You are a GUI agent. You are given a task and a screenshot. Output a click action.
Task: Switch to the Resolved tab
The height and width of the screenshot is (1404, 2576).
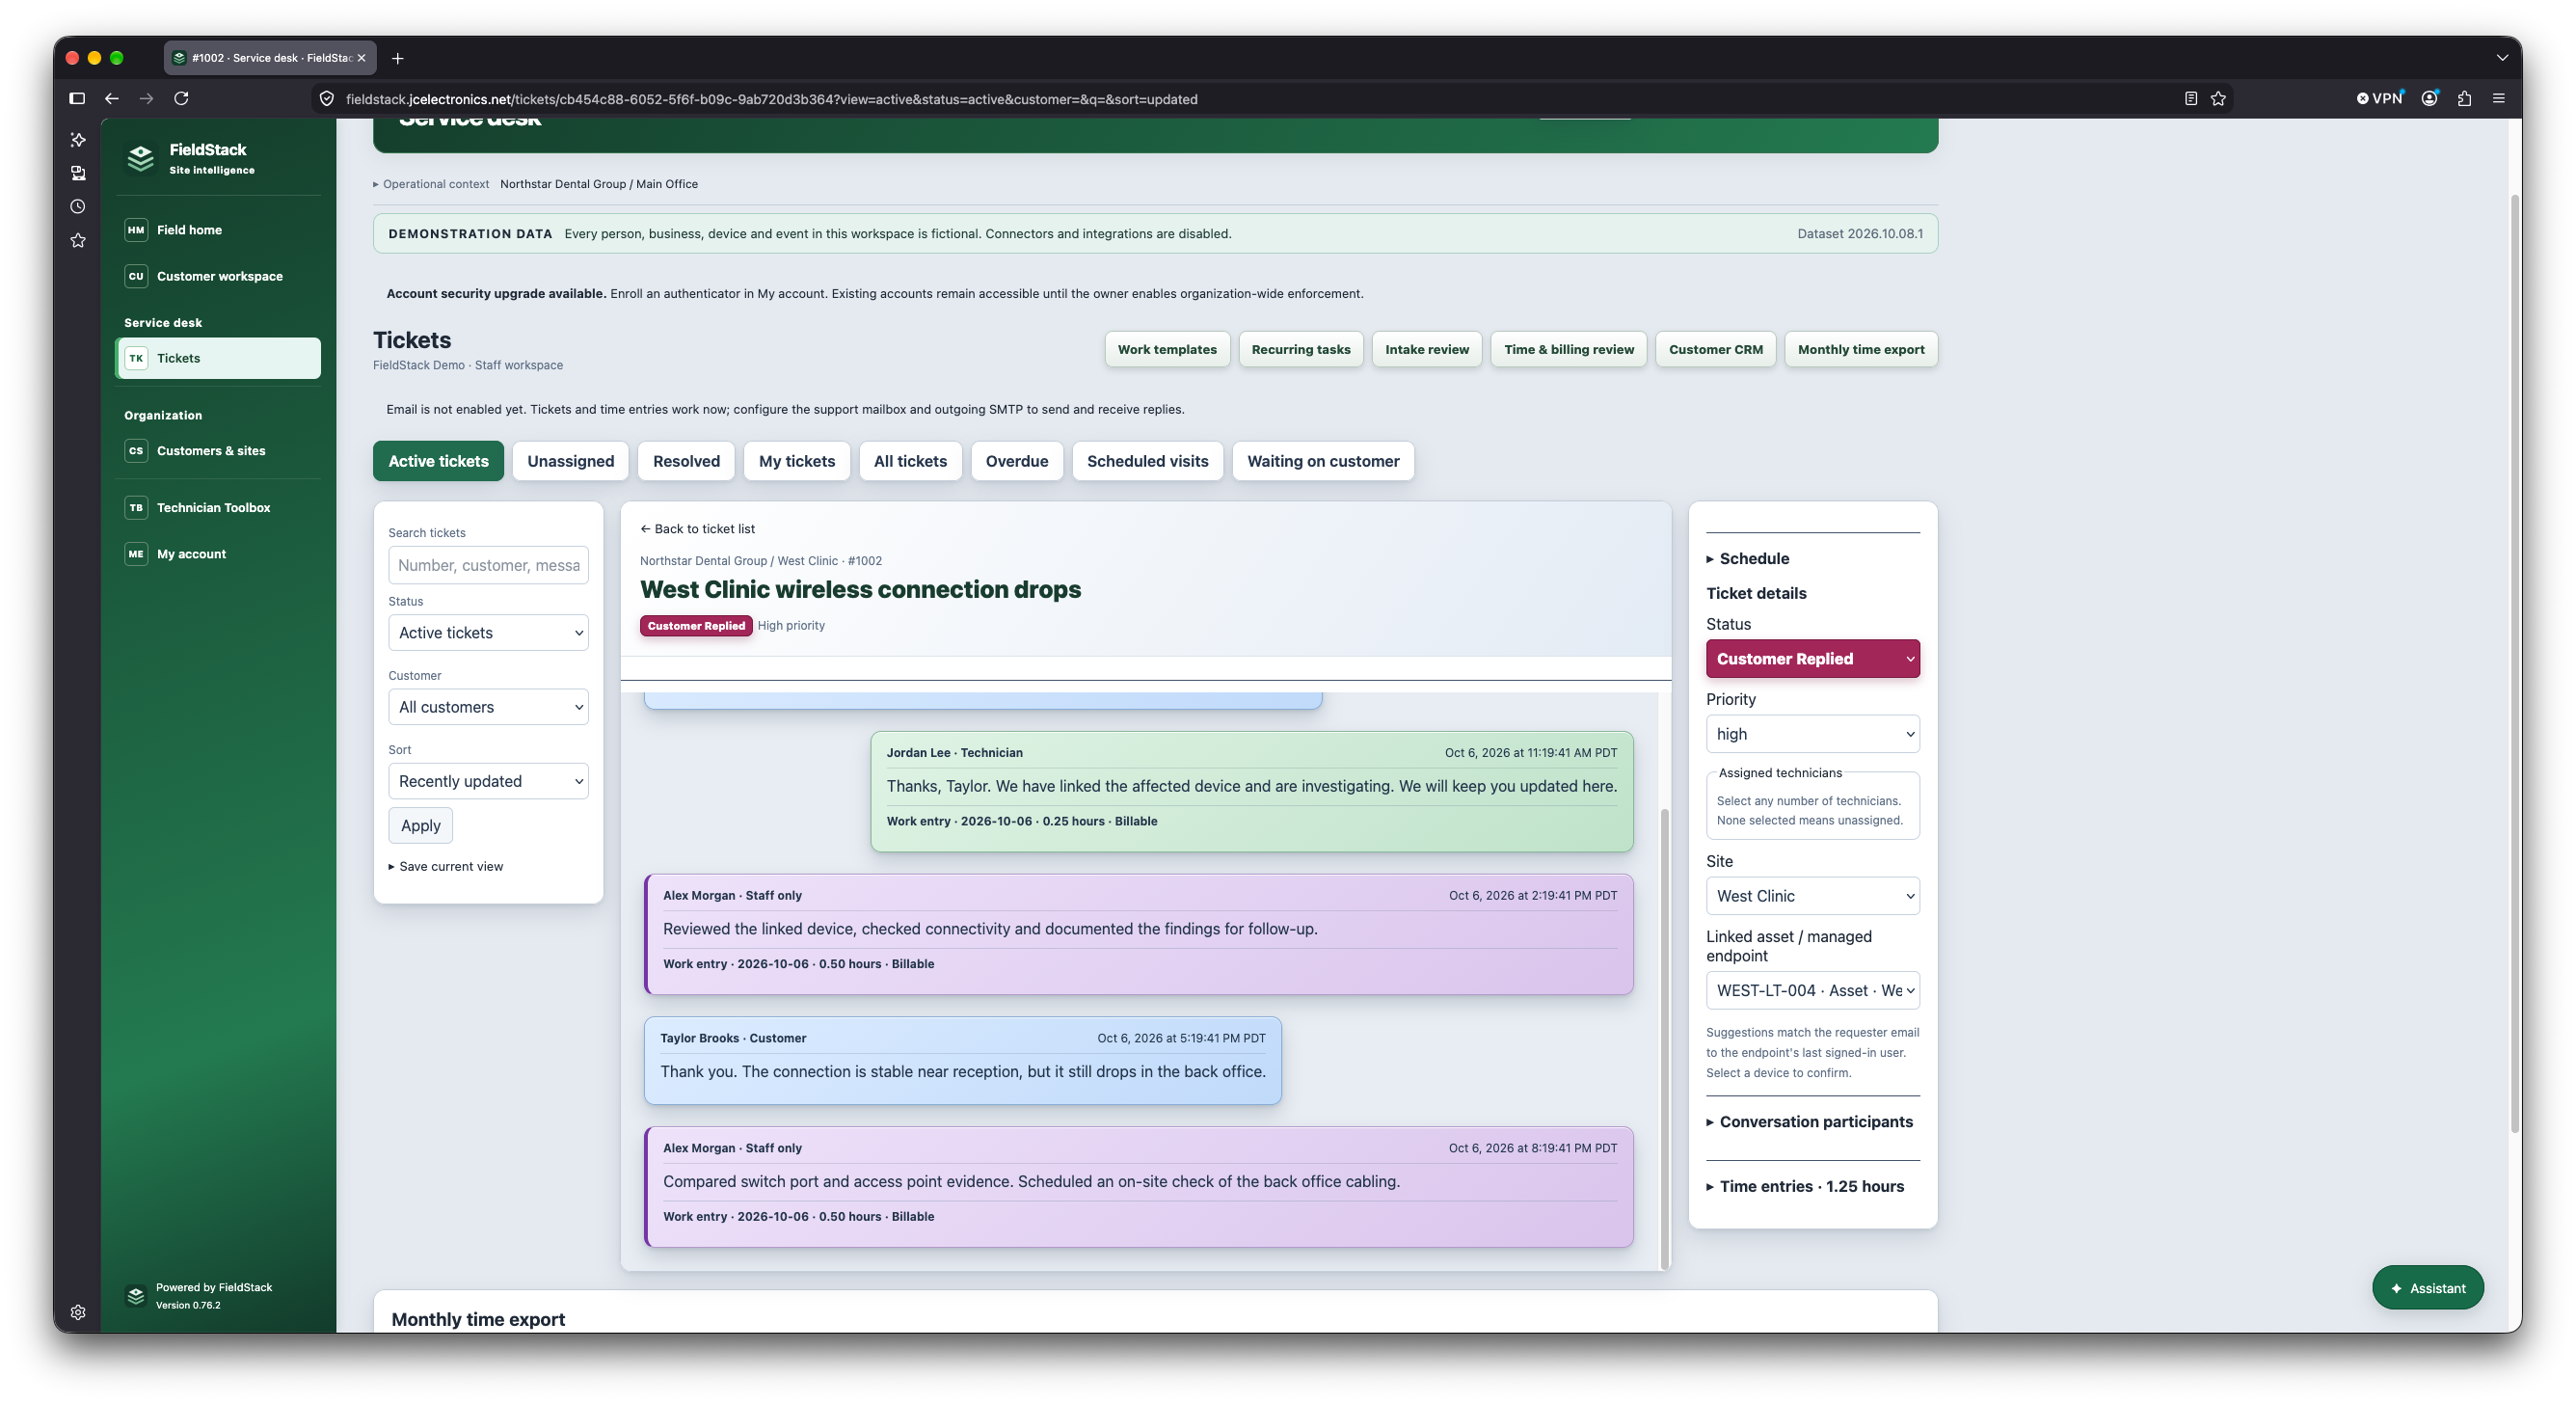pos(686,461)
